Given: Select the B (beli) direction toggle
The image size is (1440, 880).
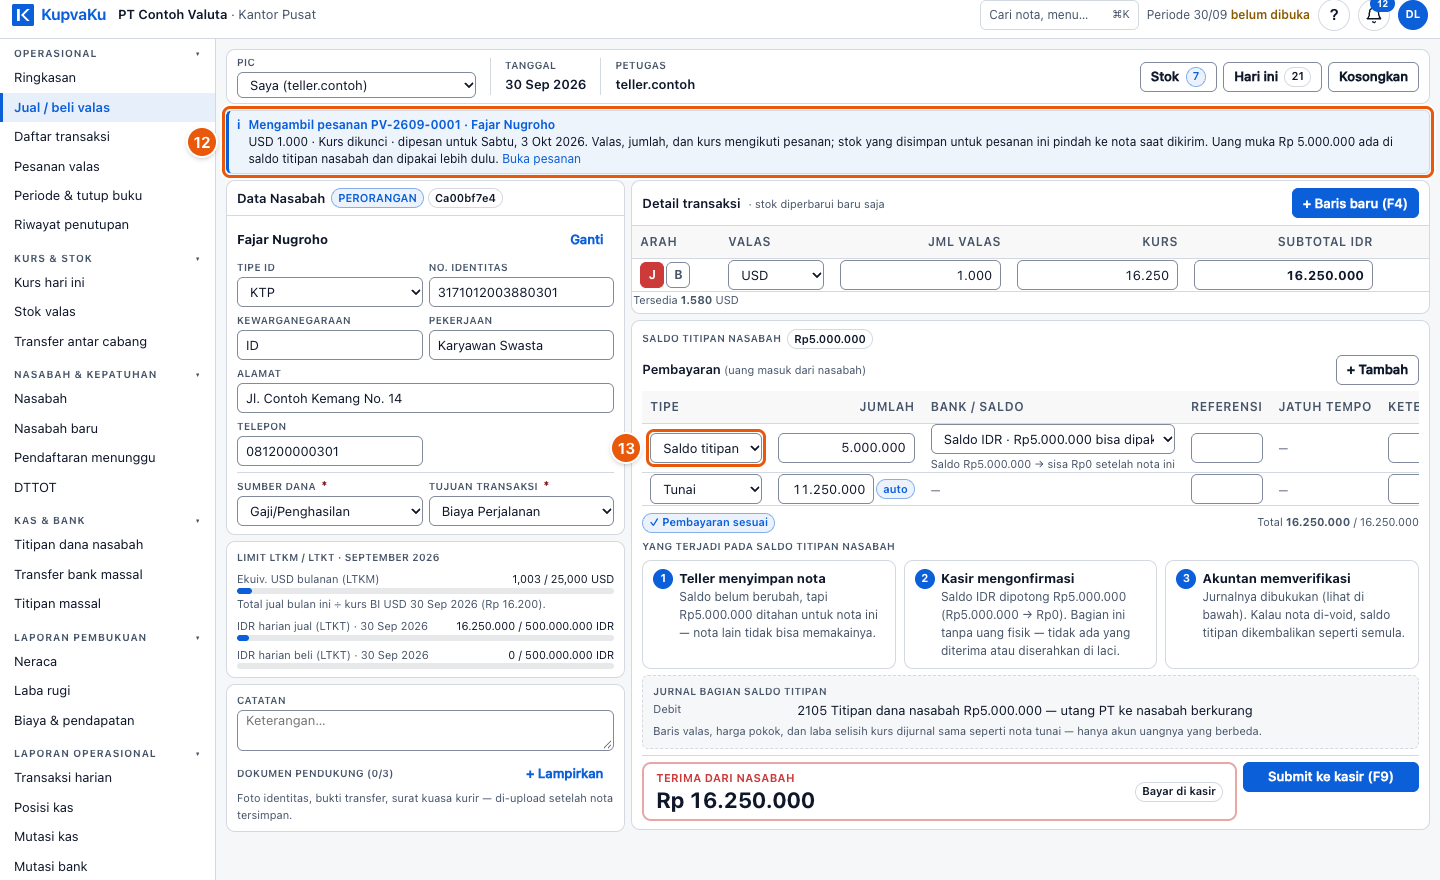Looking at the screenshot, I should pos(678,275).
